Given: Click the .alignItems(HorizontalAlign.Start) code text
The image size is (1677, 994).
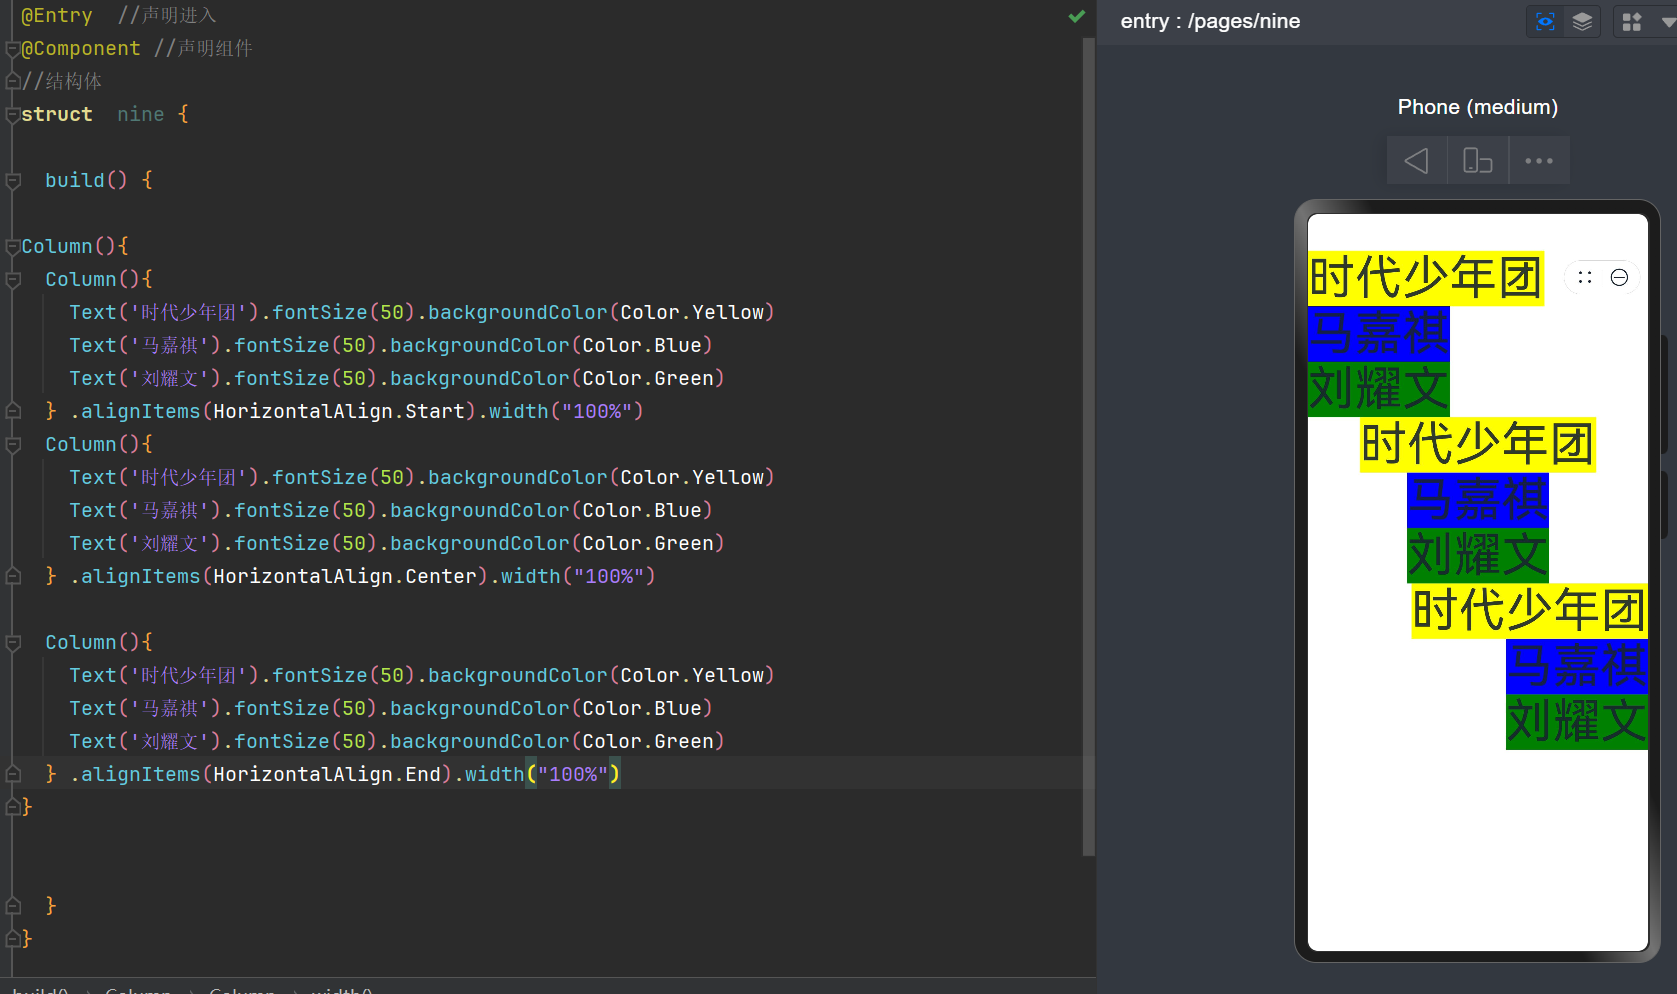Looking at the screenshot, I should (x=272, y=411).
